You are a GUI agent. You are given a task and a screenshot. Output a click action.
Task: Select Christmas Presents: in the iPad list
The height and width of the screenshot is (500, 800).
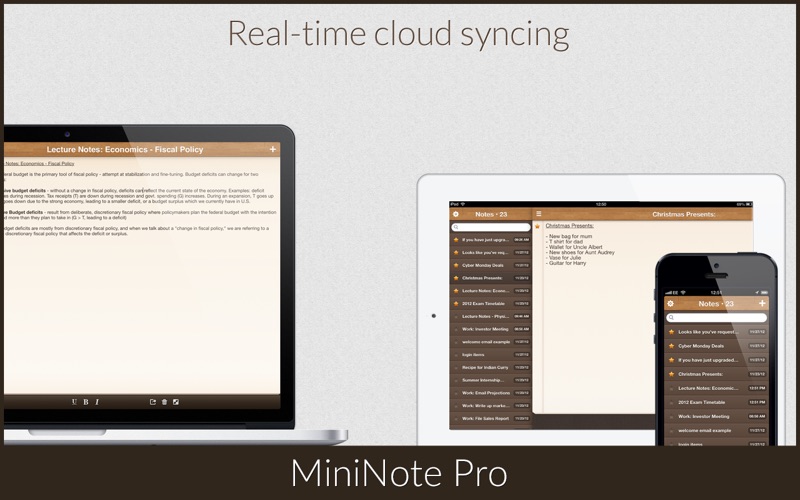coord(491,278)
